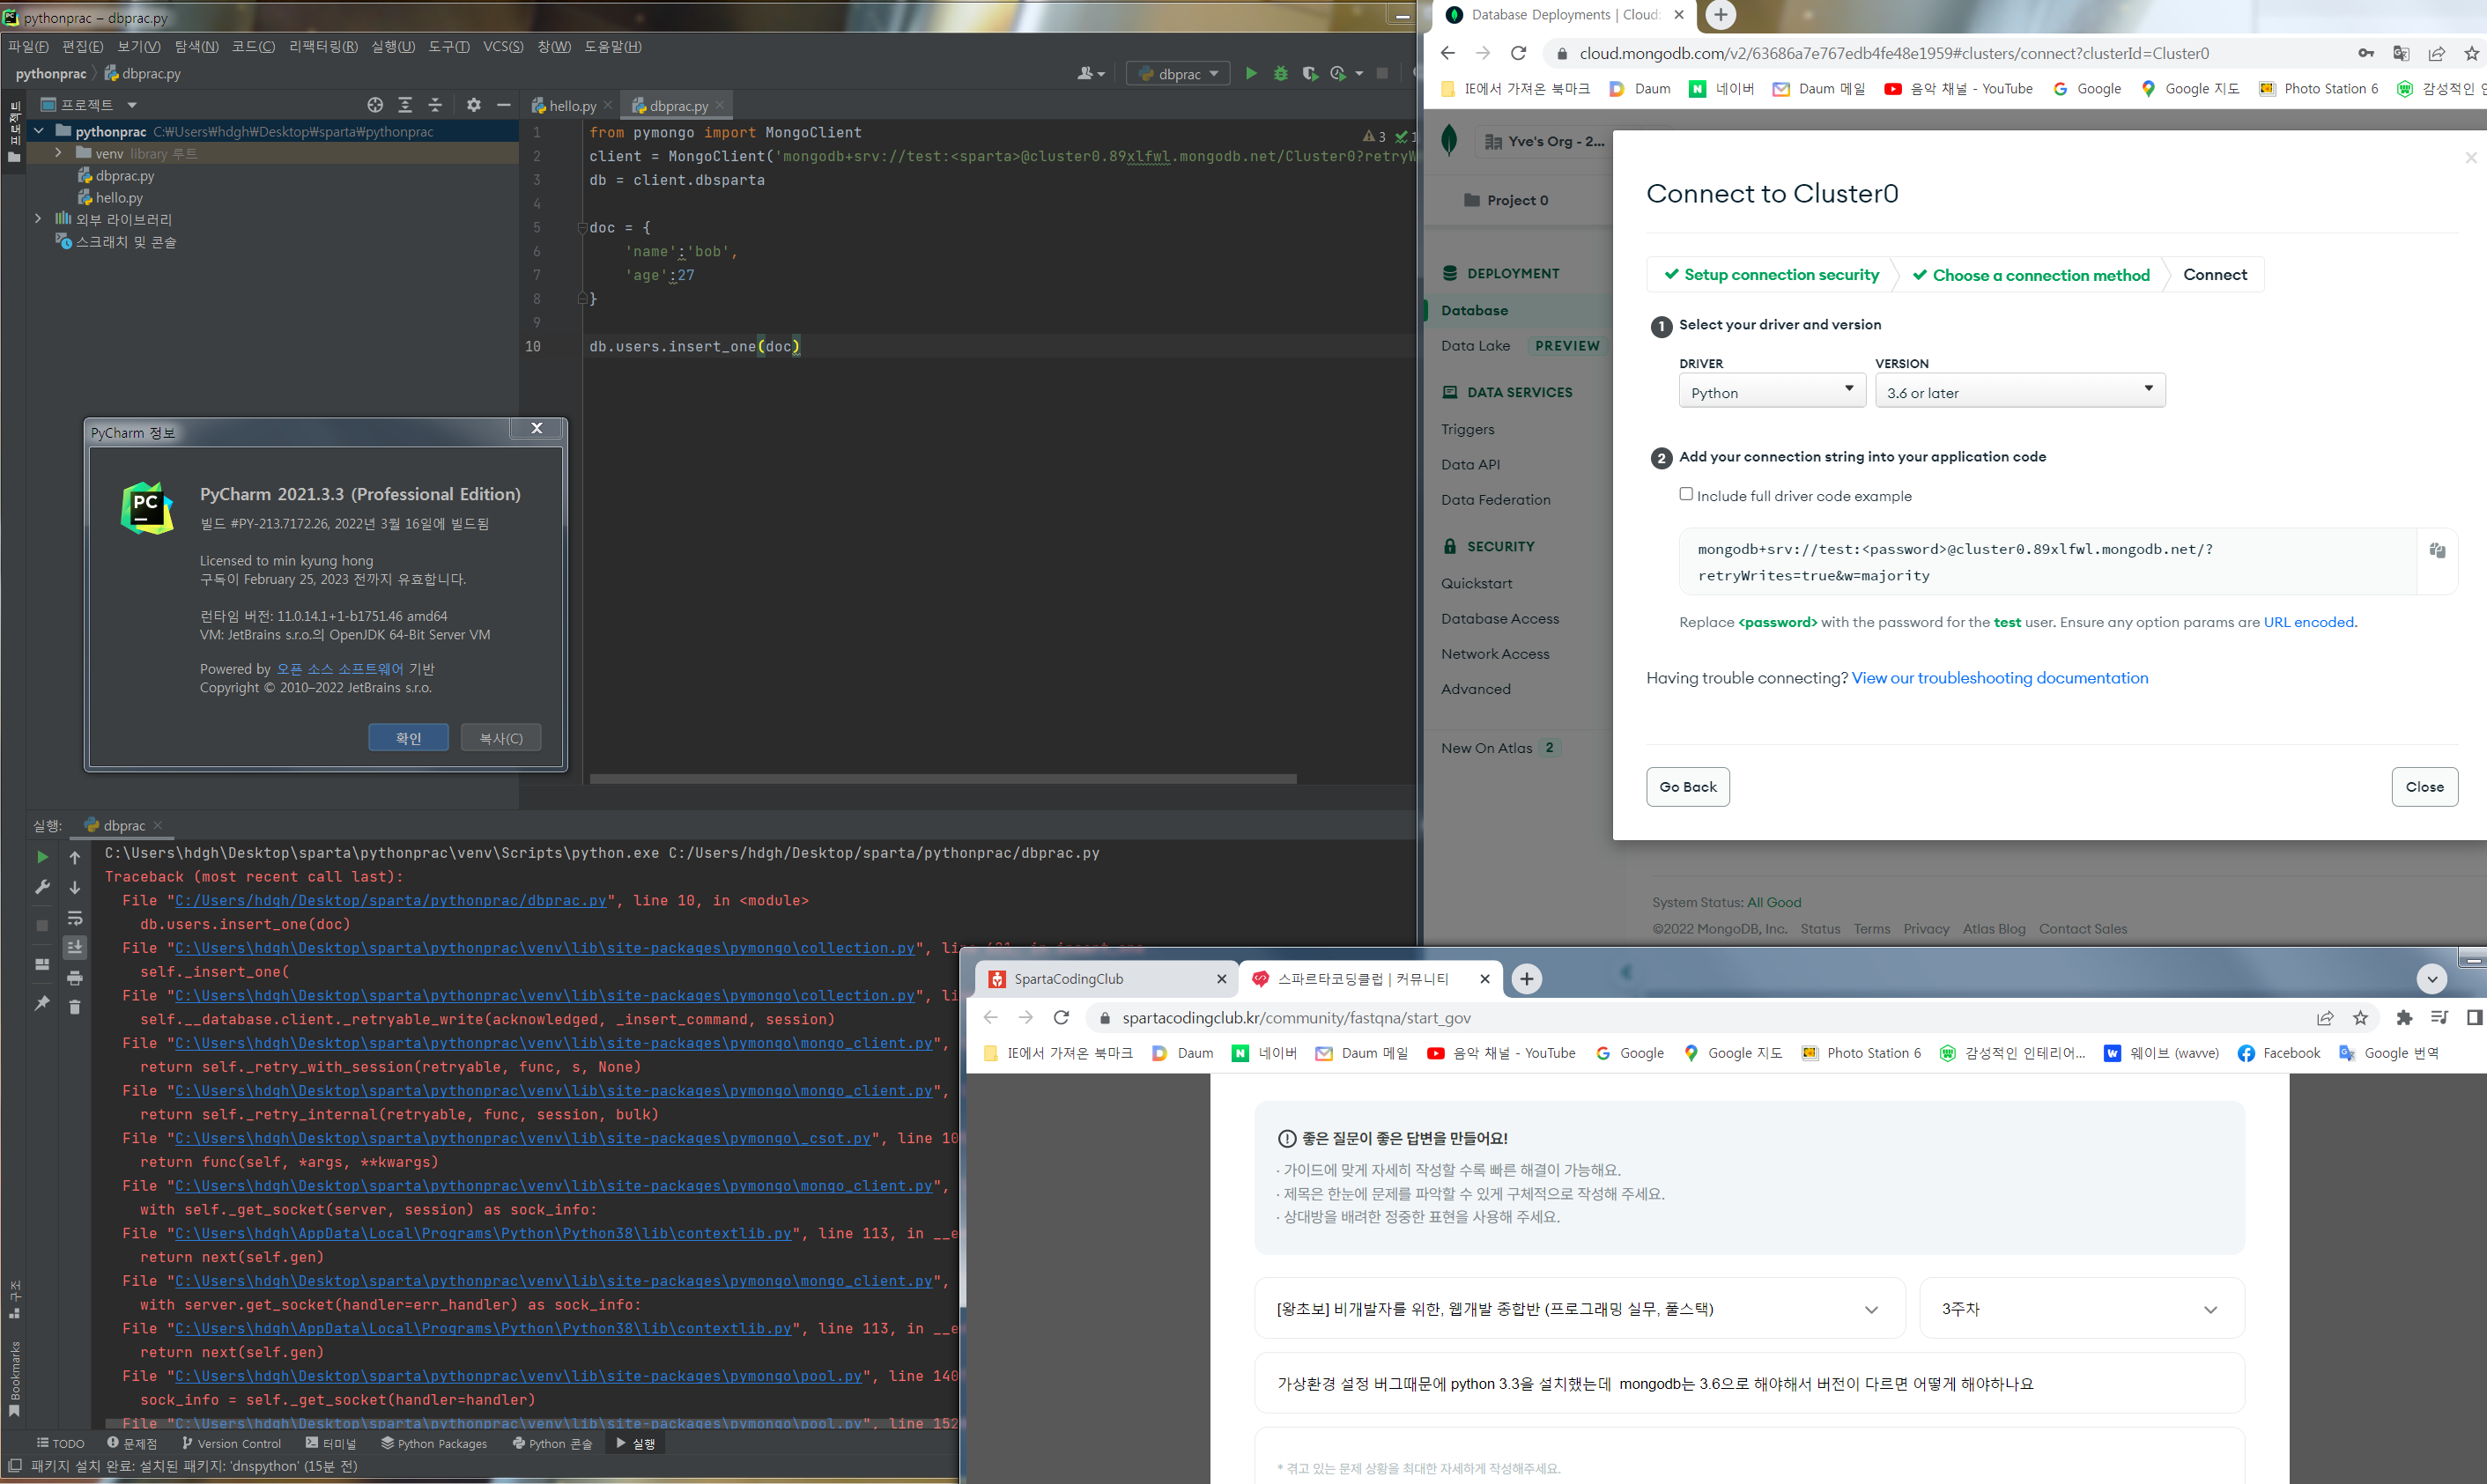2487x1484 pixels.
Task: Select dbprac.py in the project tree
Action: coord(125,176)
